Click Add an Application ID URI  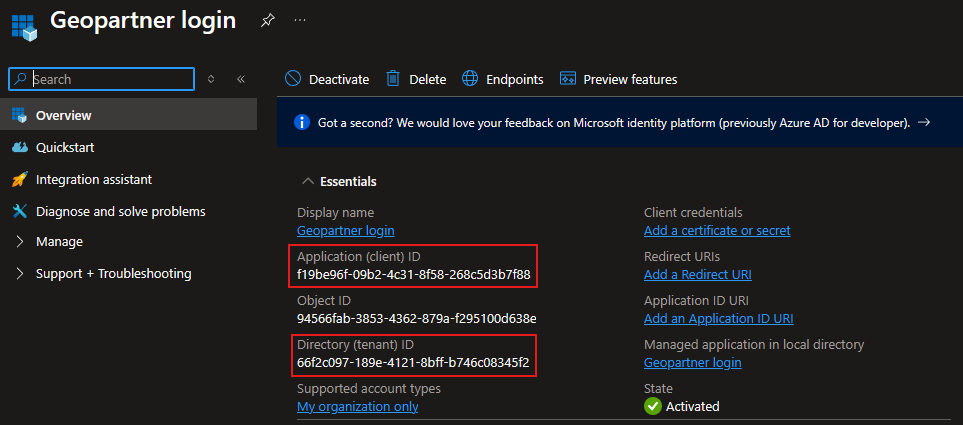[719, 319]
